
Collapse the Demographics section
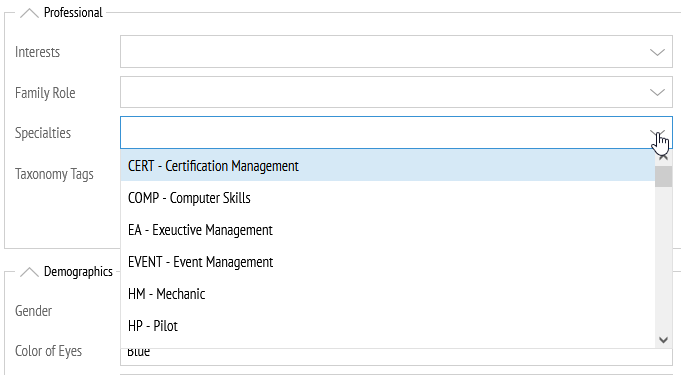pos(30,272)
